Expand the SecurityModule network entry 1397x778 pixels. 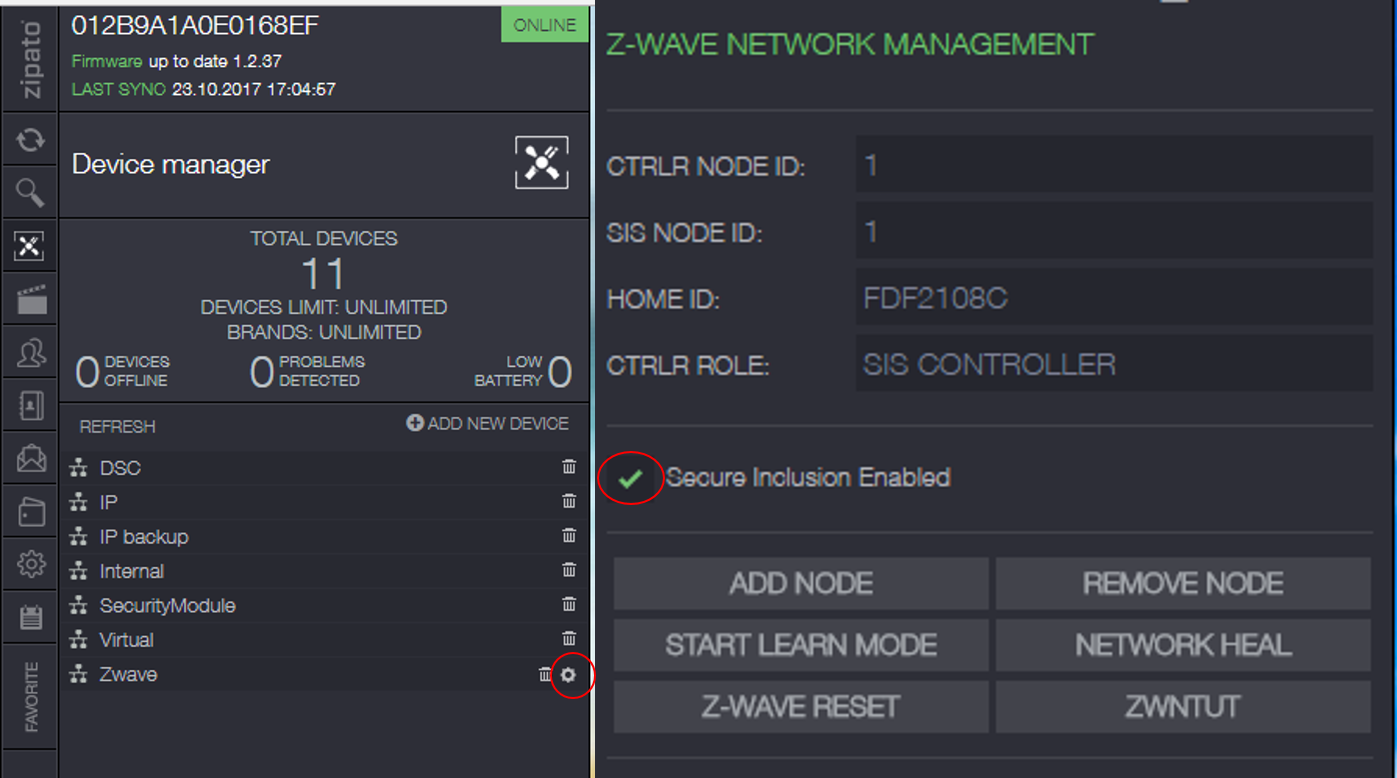[167, 606]
